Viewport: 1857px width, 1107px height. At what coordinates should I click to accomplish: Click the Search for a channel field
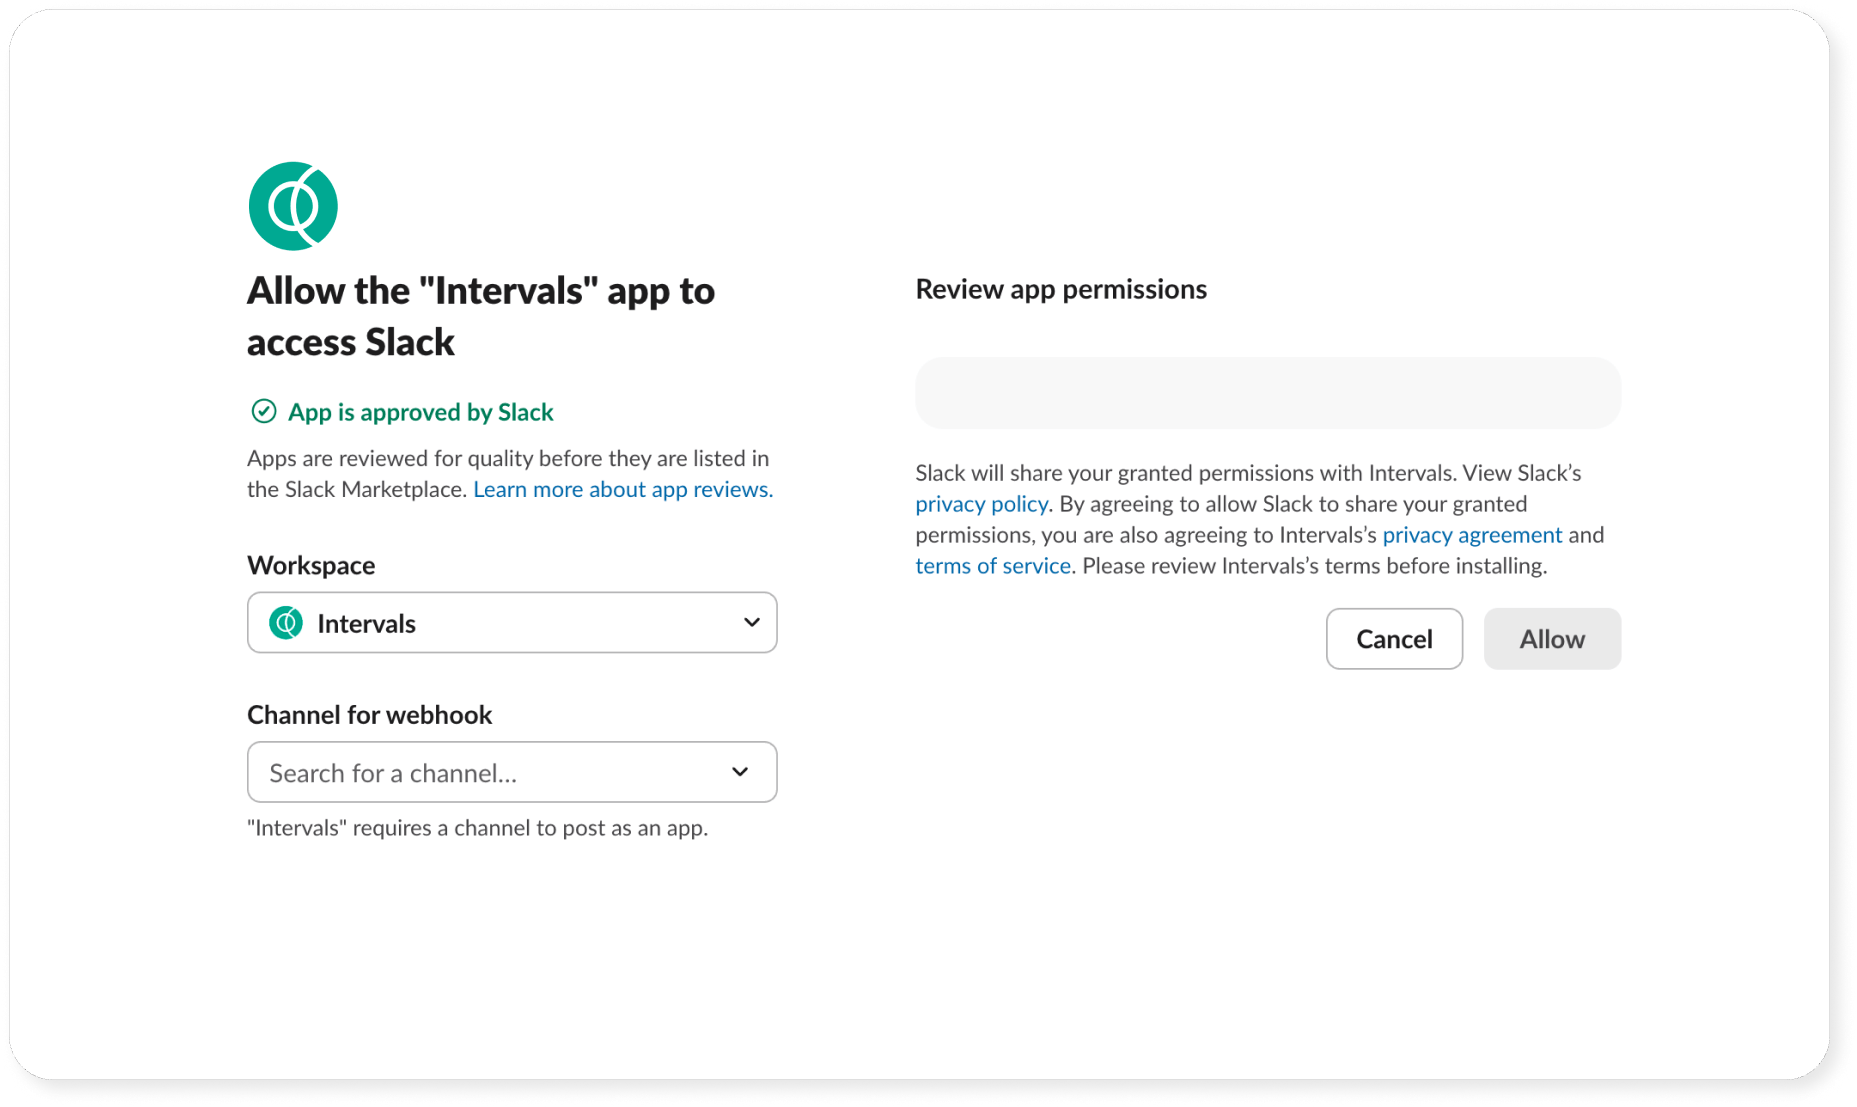[490, 773]
